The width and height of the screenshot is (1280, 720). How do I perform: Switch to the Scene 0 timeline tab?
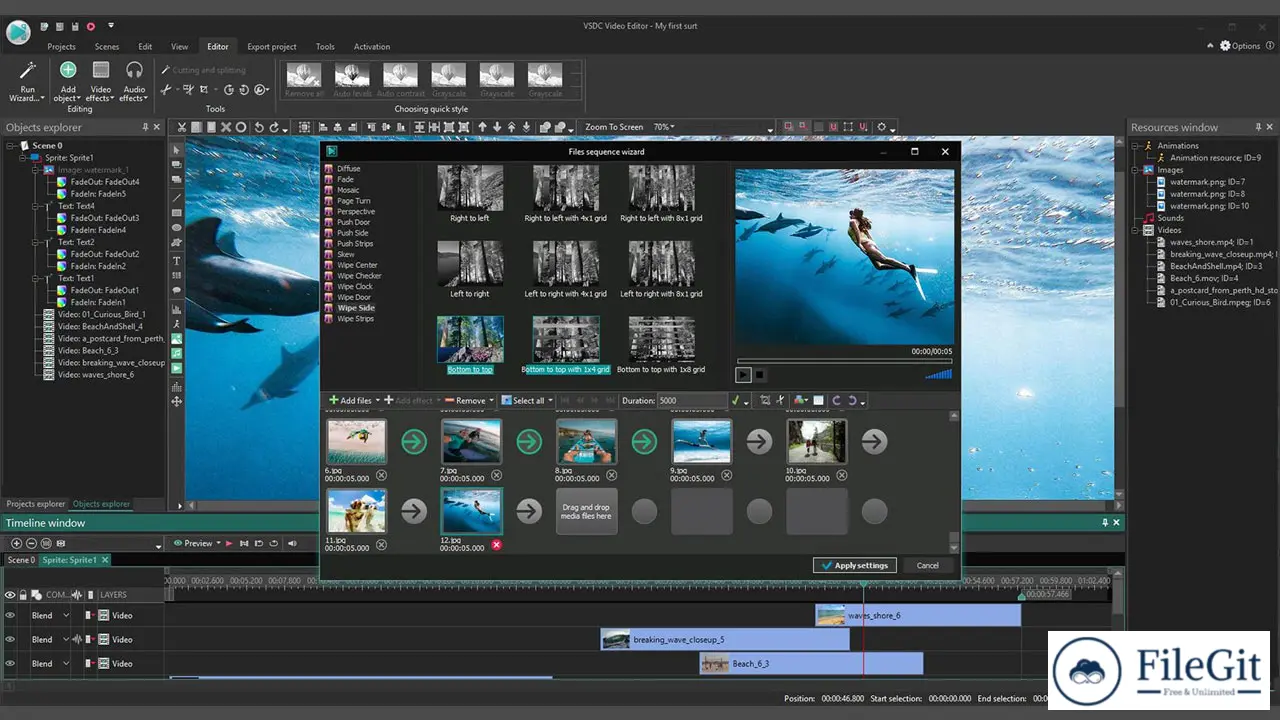click(20, 560)
